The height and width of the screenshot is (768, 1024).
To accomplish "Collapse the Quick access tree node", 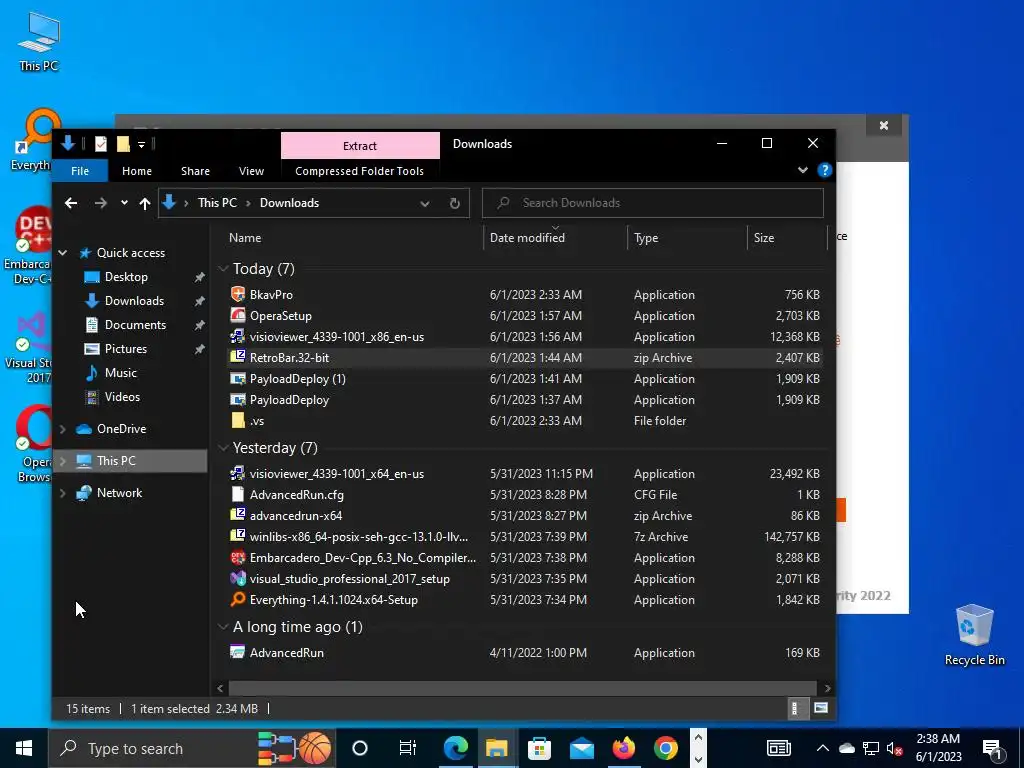I will pyautogui.click(x=63, y=253).
